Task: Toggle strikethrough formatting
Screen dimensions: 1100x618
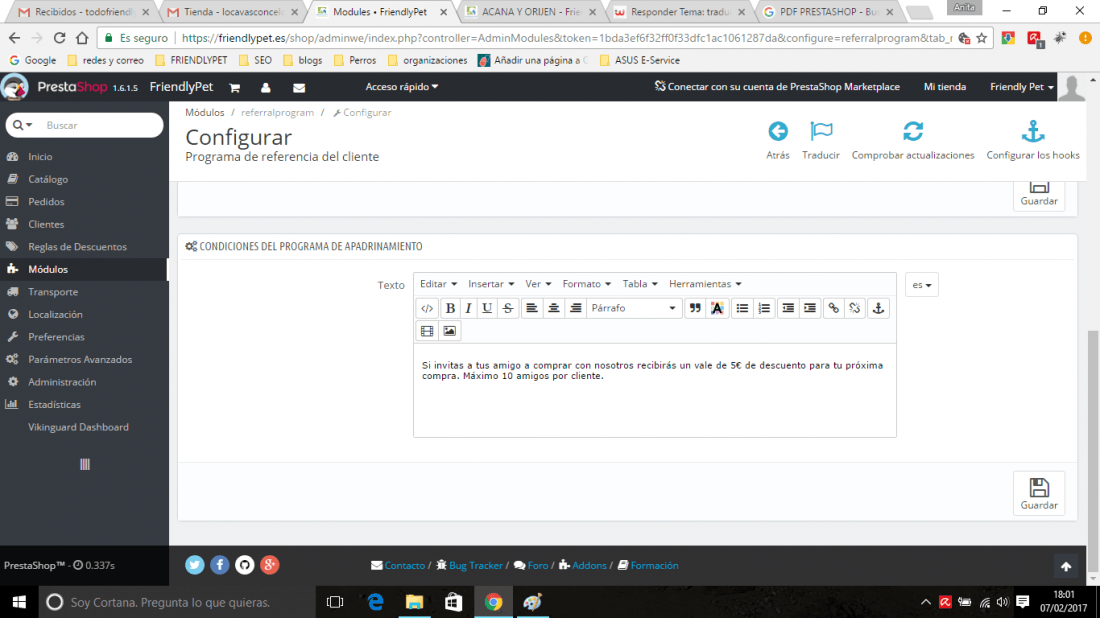Action: pyautogui.click(x=508, y=308)
